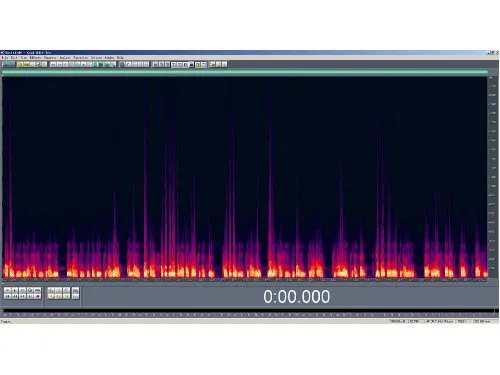The height and width of the screenshot is (375, 500).
Task: Open the Options menu
Action: 96,58
